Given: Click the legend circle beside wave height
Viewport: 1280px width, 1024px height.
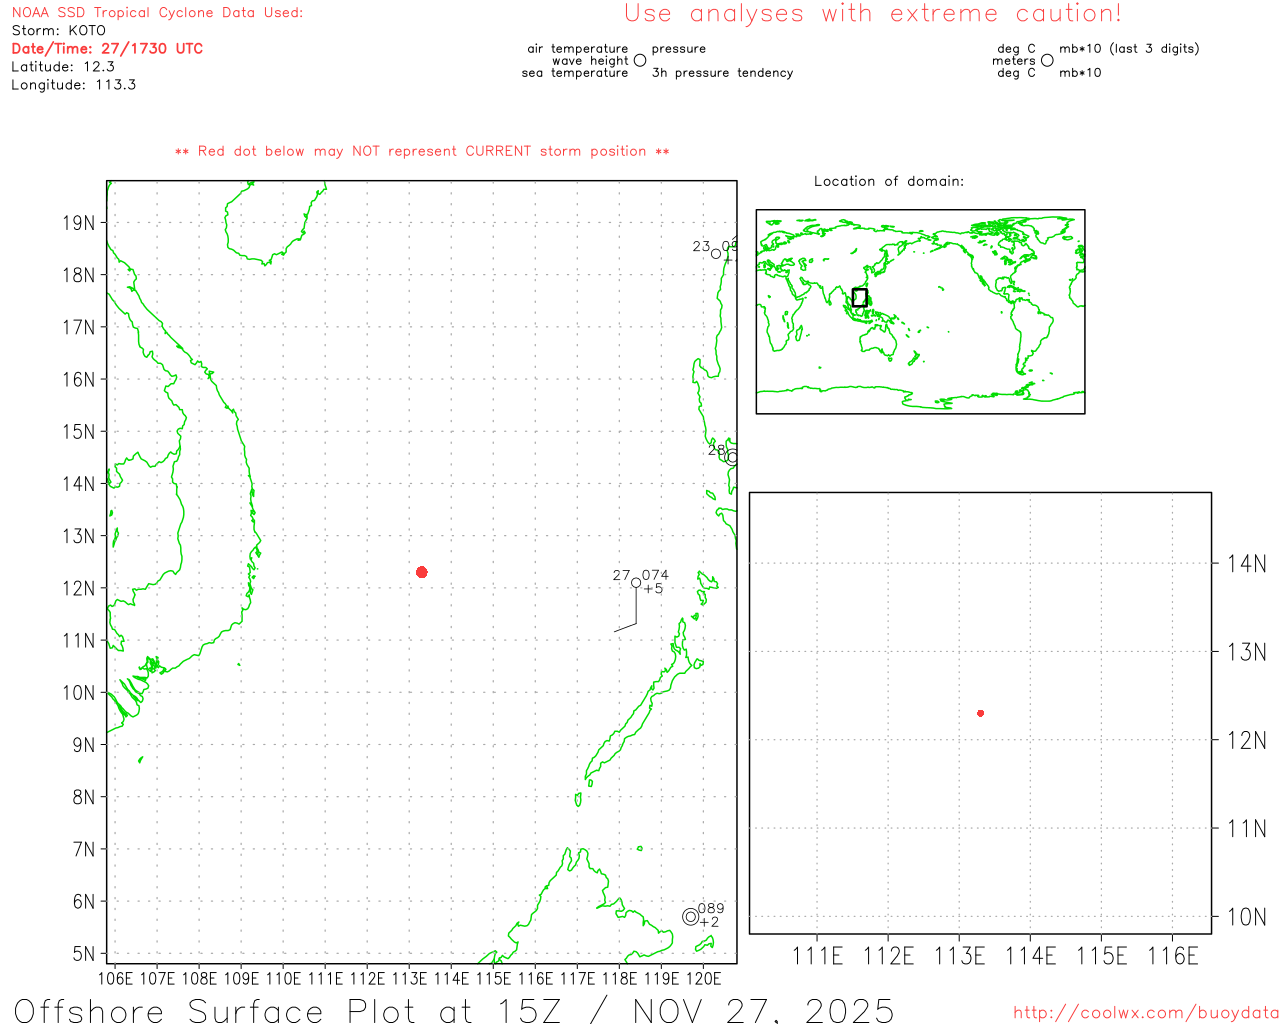Looking at the screenshot, I should [x=640, y=61].
